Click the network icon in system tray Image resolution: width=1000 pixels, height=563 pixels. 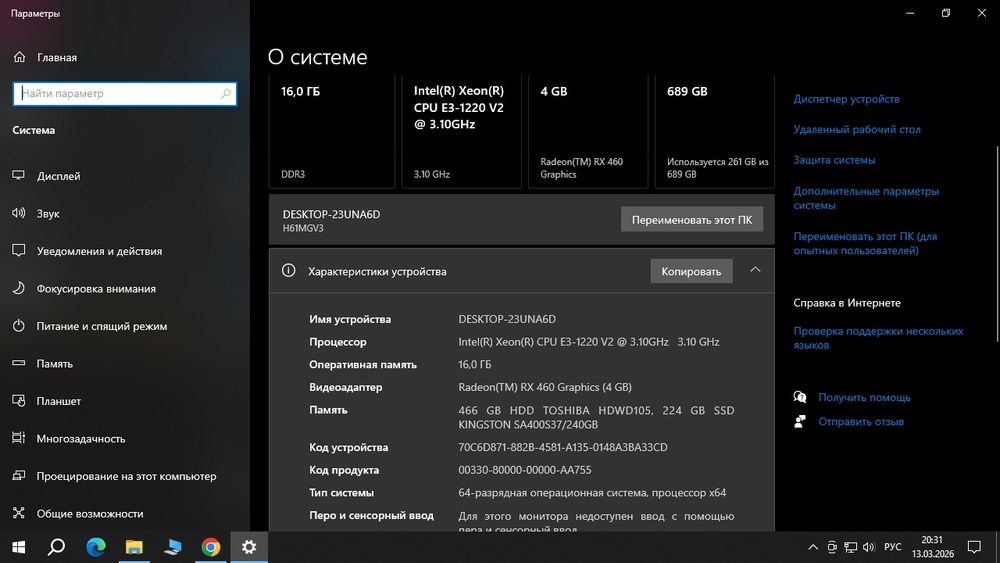[x=850, y=547]
